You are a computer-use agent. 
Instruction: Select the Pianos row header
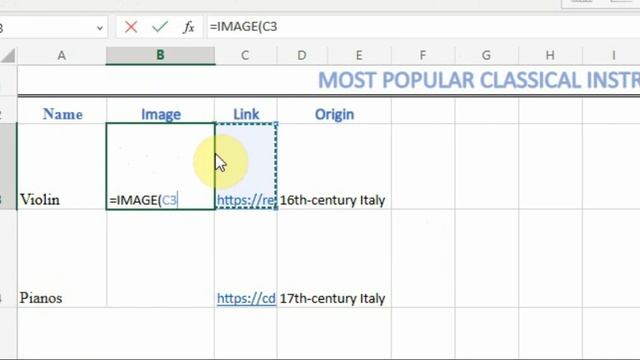[8, 259]
